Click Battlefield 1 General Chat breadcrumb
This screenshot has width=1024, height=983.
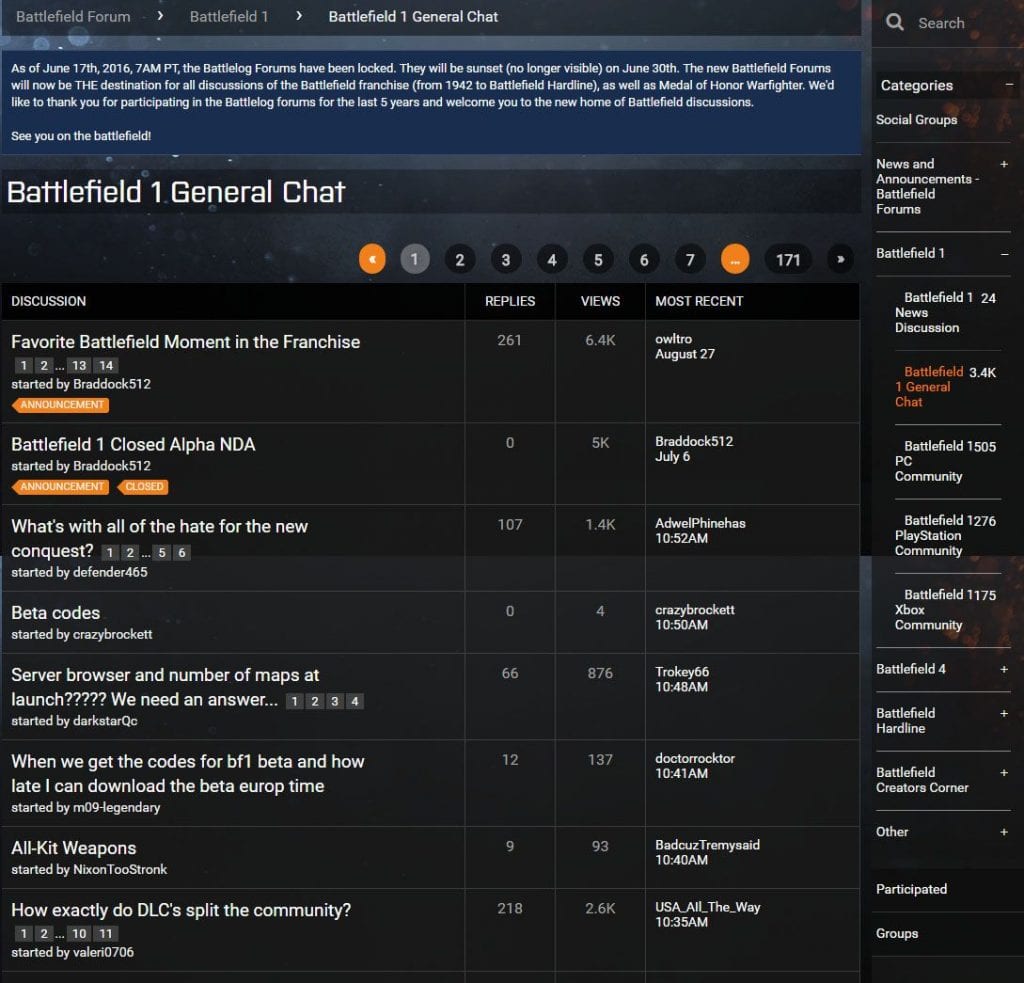[413, 16]
